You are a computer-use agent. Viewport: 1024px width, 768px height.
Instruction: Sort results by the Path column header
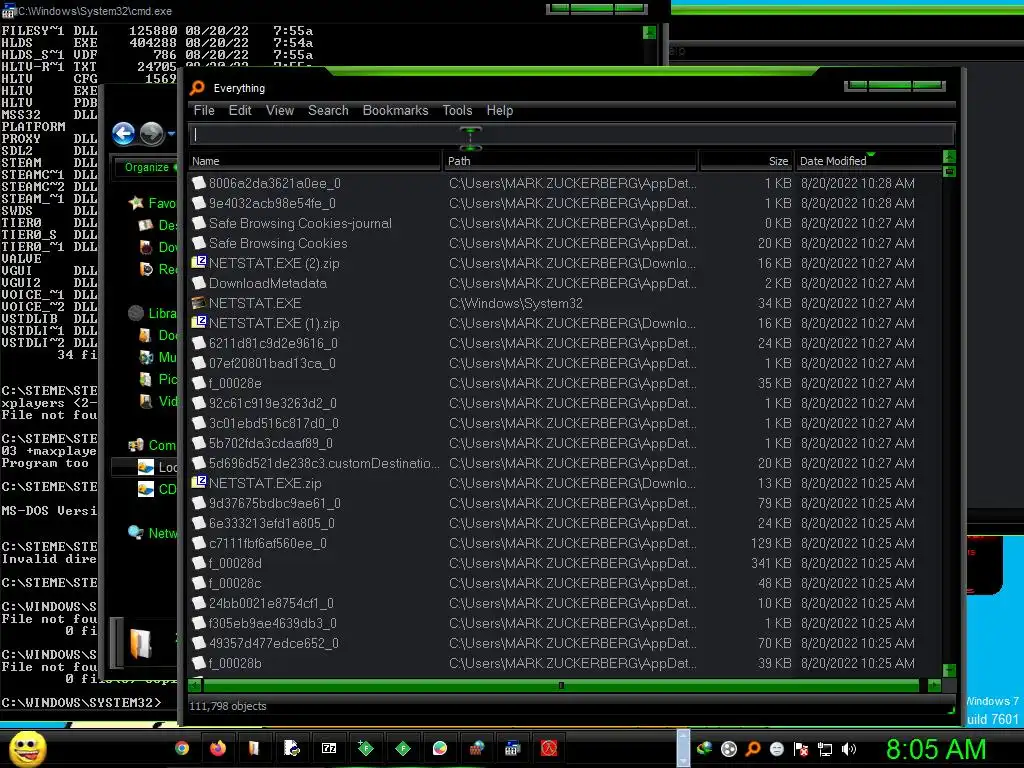[x=570, y=161]
